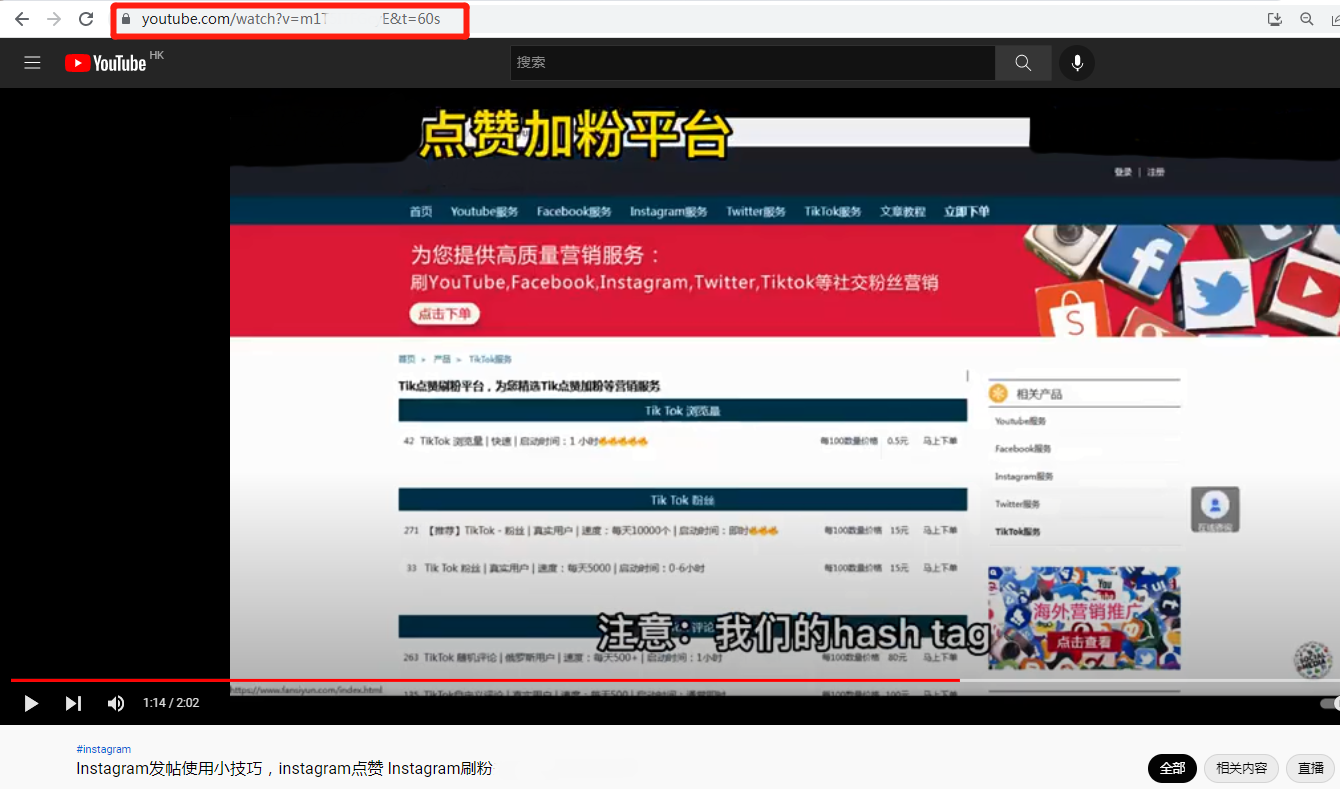Skip to the next video
1340x789 pixels.
[73, 703]
